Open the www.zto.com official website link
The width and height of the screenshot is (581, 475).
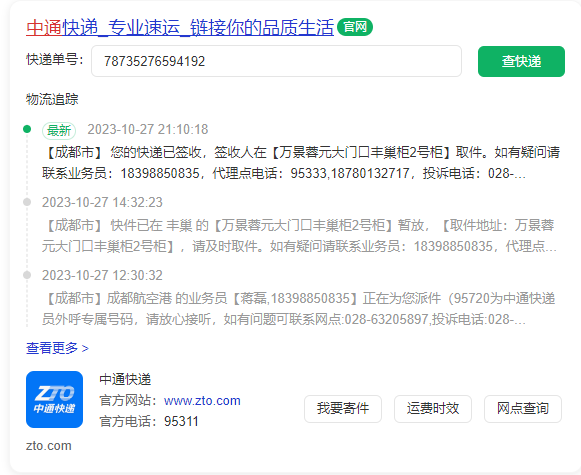coord(202,401)
